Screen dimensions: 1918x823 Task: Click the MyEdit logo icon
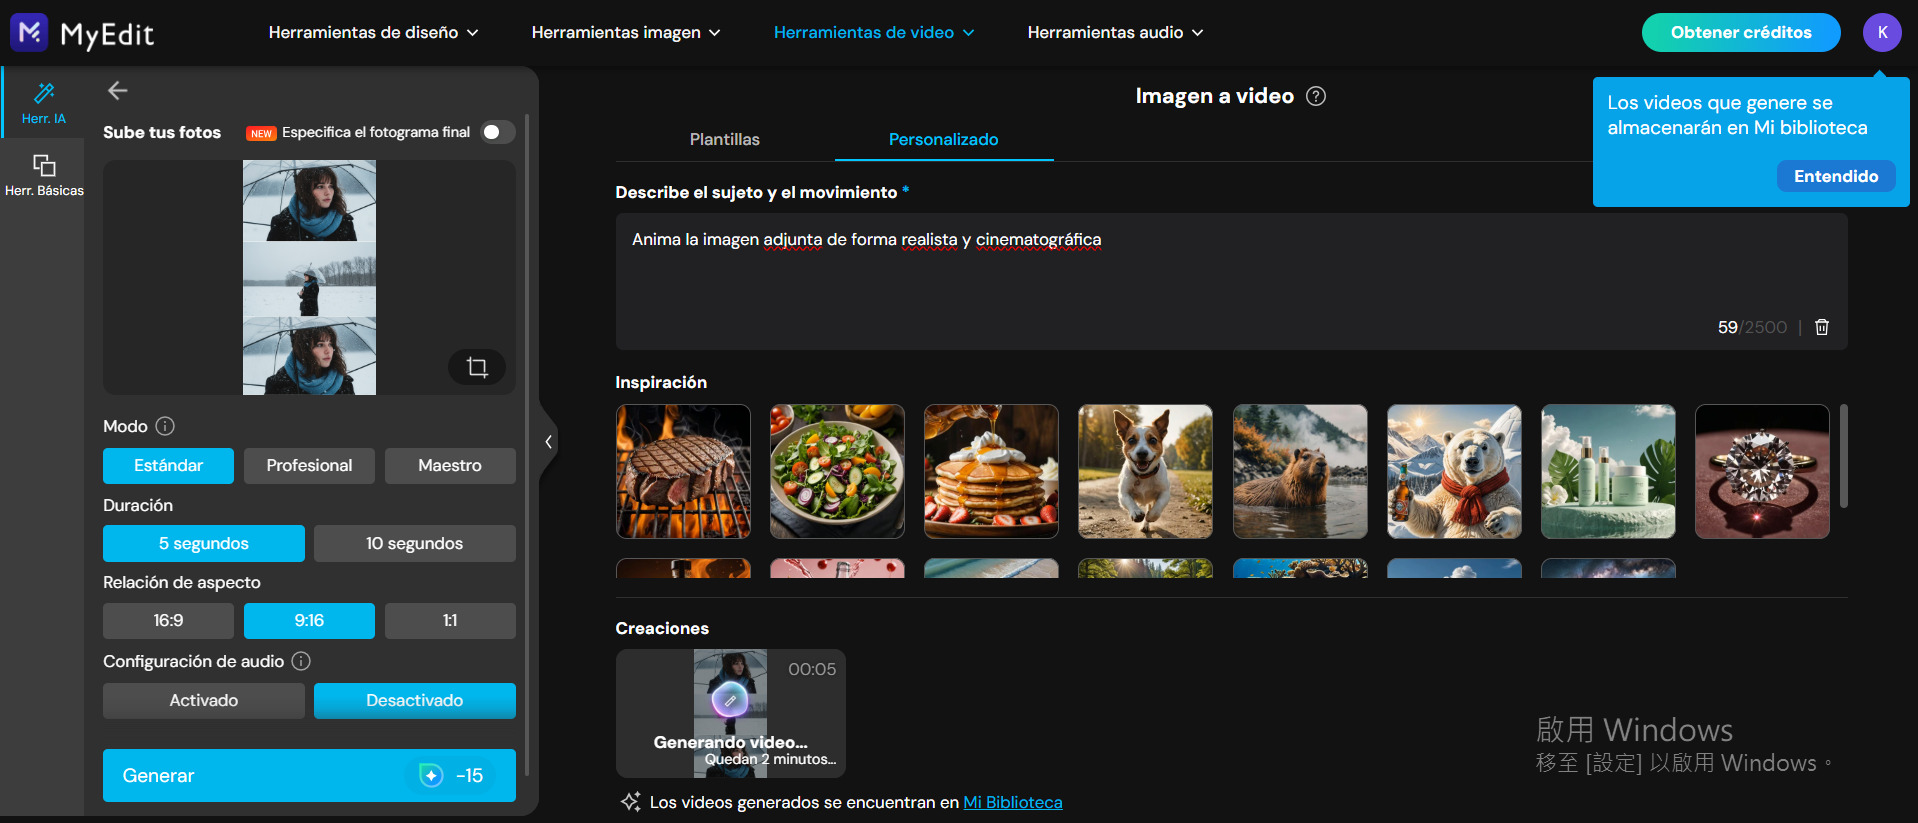[x=29, y=33]
